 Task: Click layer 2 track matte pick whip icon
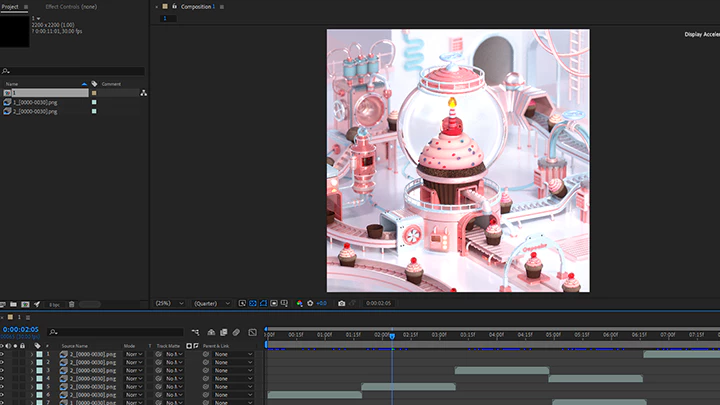(x=158, y=362)
